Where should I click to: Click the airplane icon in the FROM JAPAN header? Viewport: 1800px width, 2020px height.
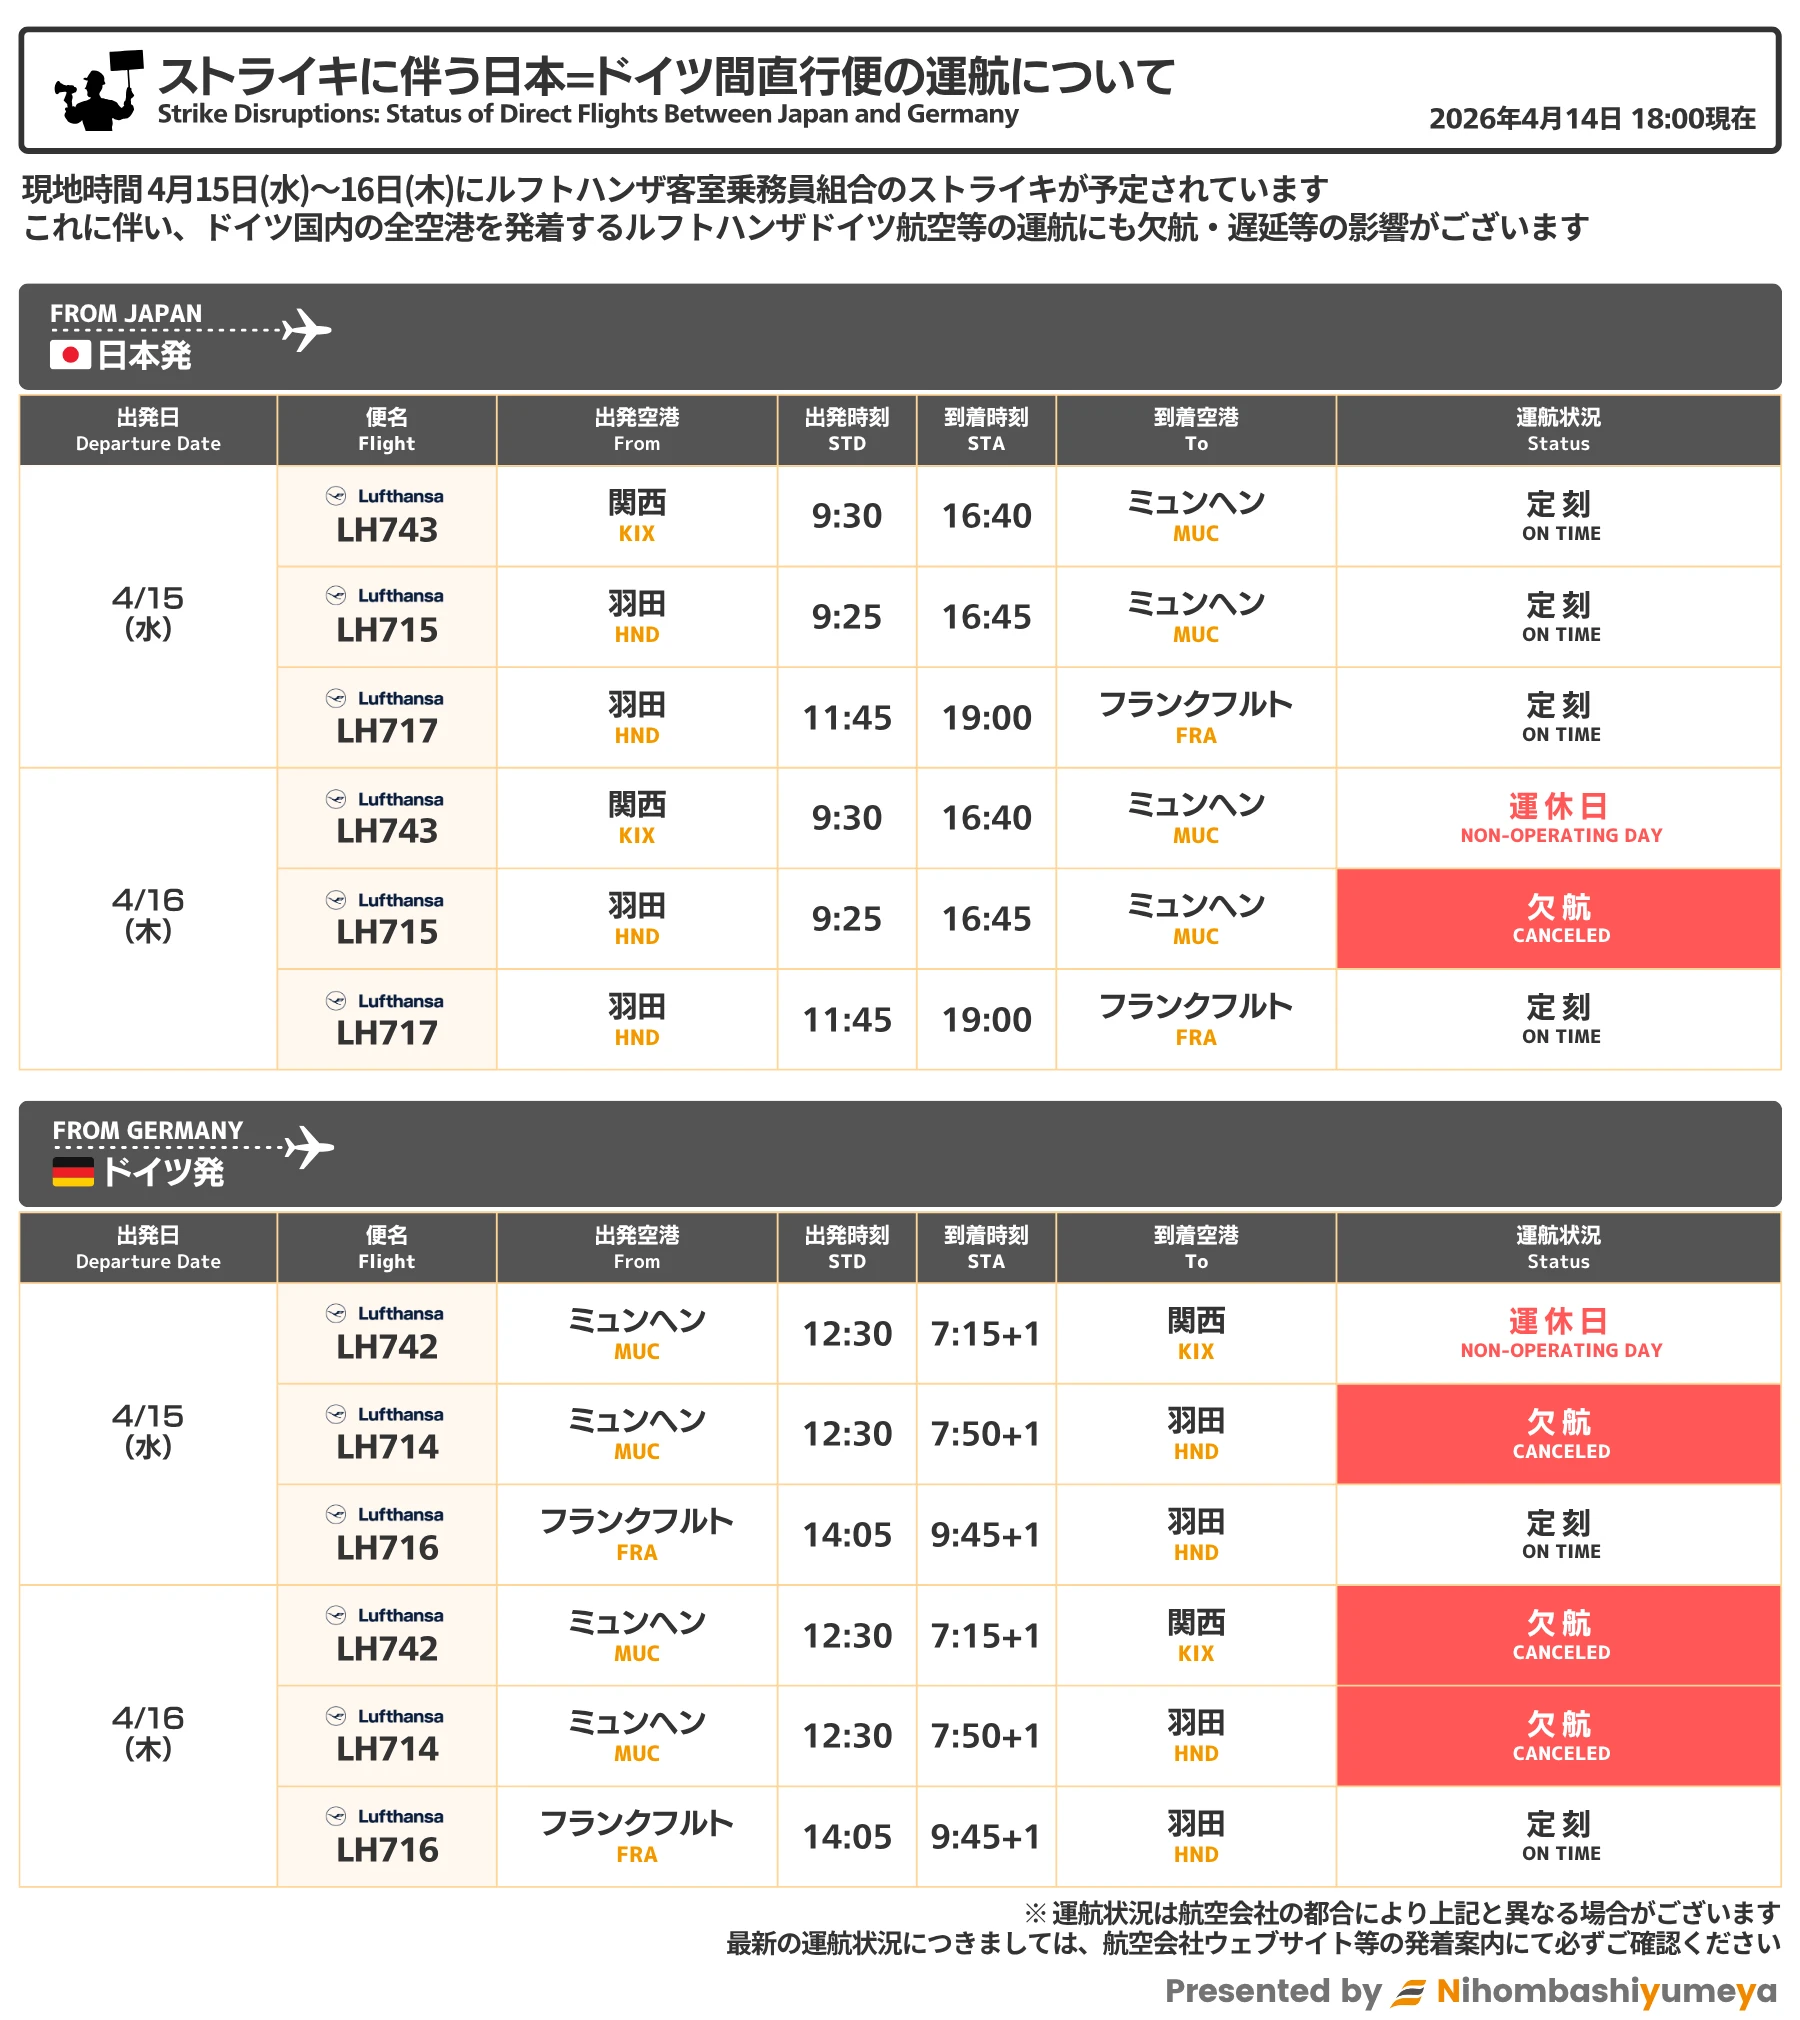pyautogui.click(x=306, y=330)
